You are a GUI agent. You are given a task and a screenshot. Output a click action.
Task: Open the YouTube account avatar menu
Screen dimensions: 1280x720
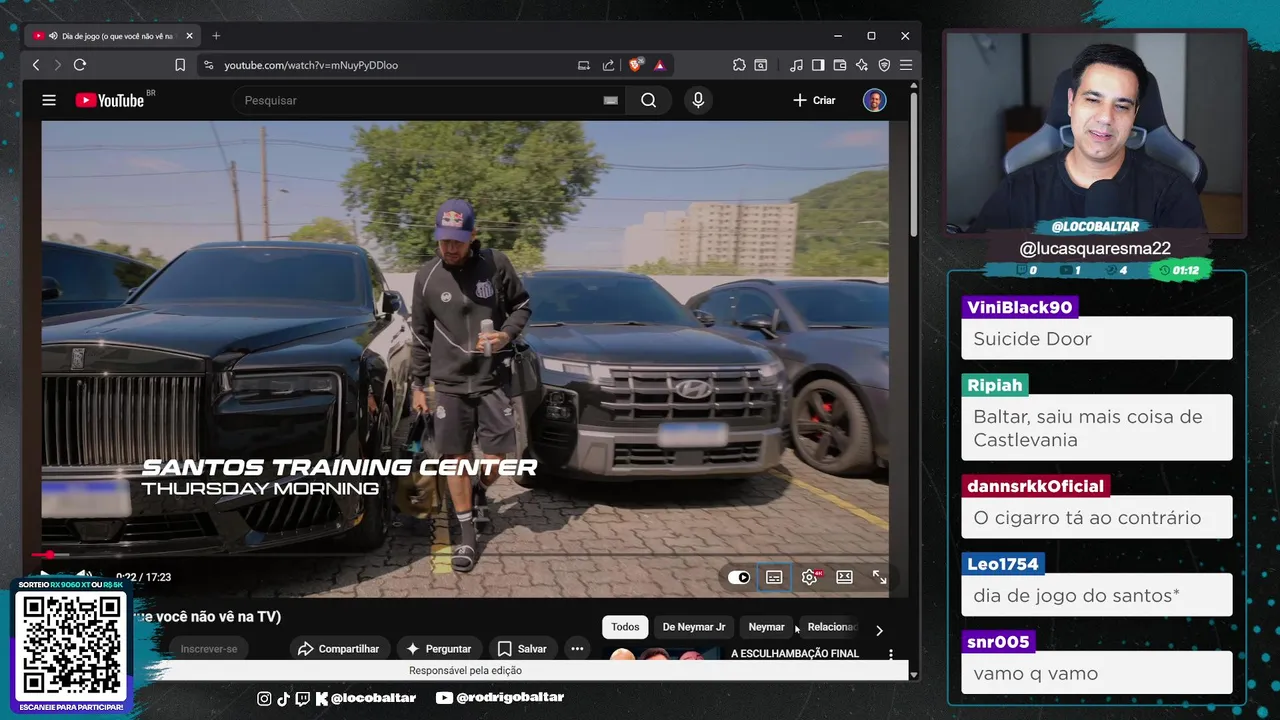point(874,100)
